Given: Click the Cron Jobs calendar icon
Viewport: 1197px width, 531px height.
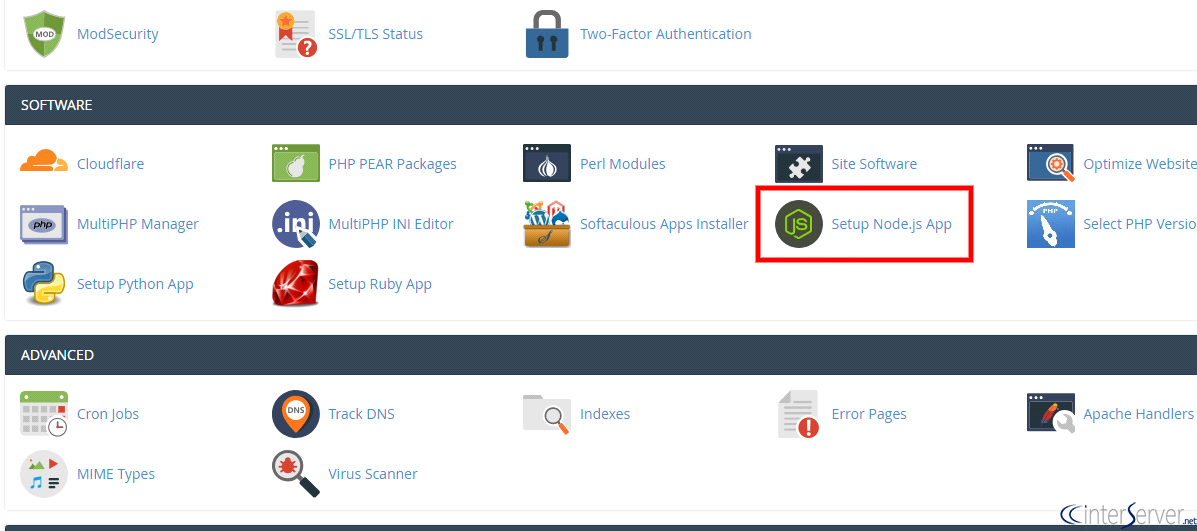Looking at the screenshot, I should coord(44,414).
